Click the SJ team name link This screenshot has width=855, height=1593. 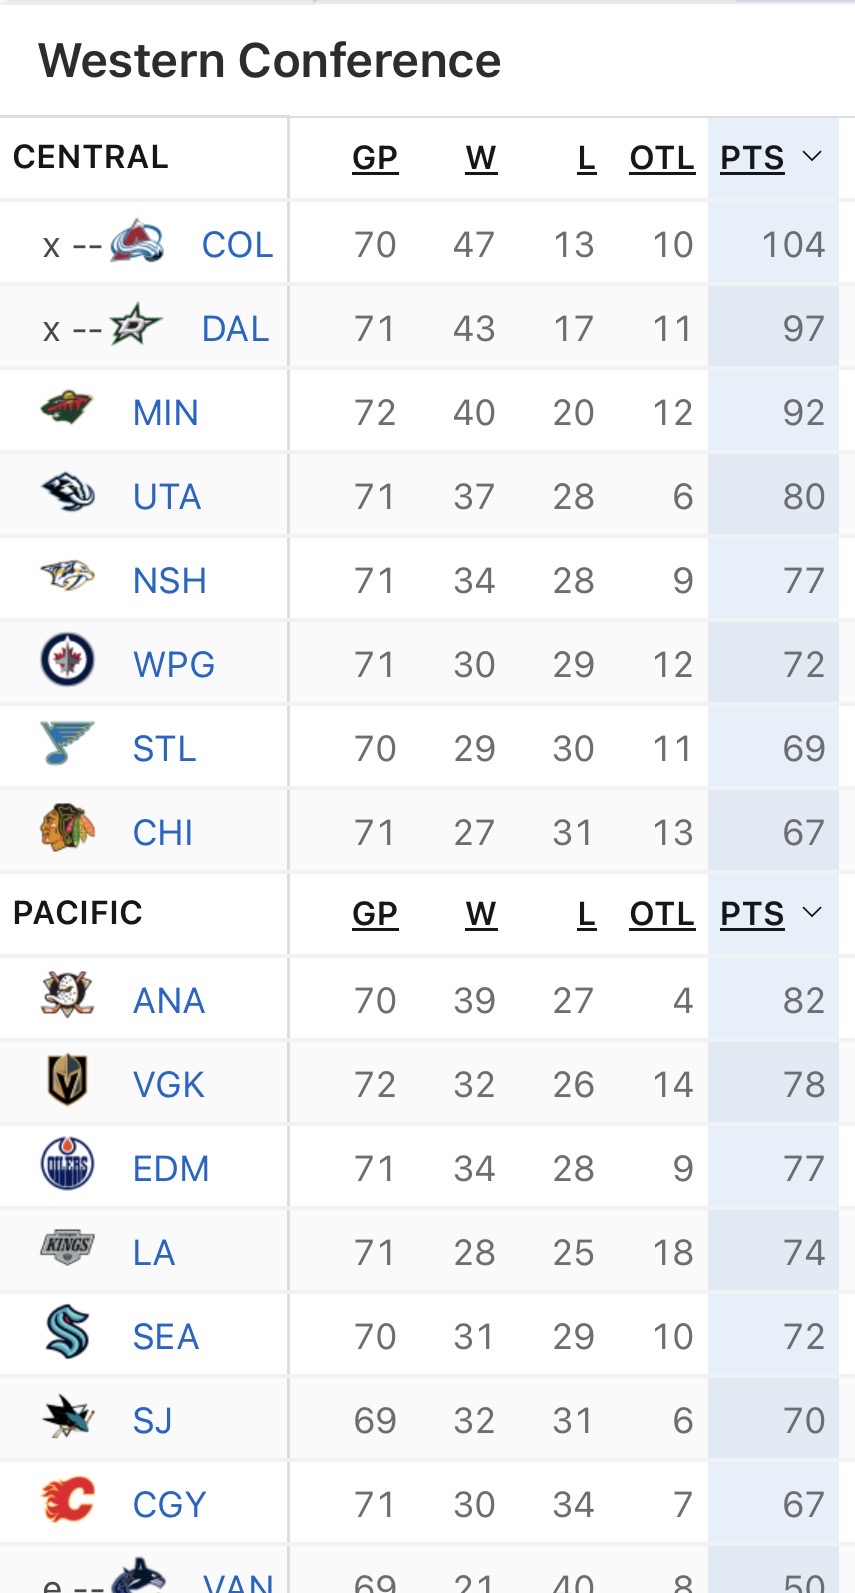153,1421
